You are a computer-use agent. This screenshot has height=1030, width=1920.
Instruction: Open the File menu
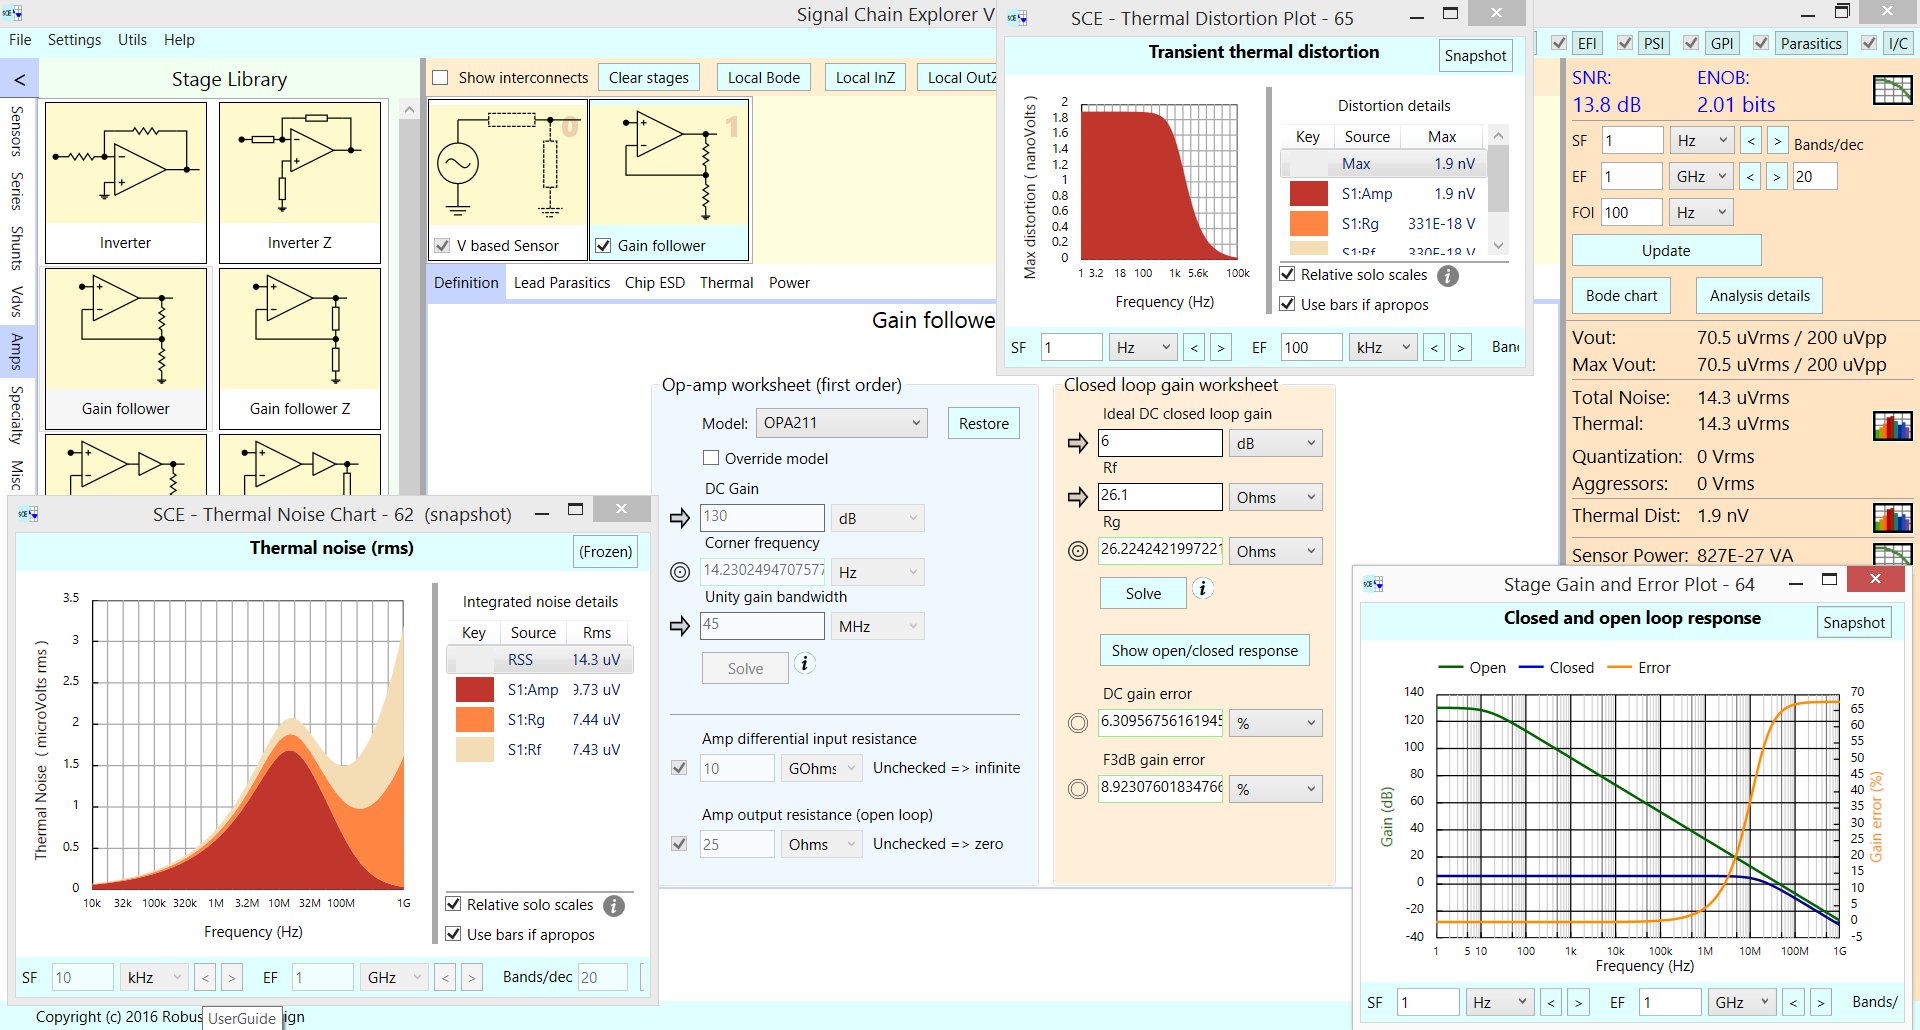[x=20, y=40]
